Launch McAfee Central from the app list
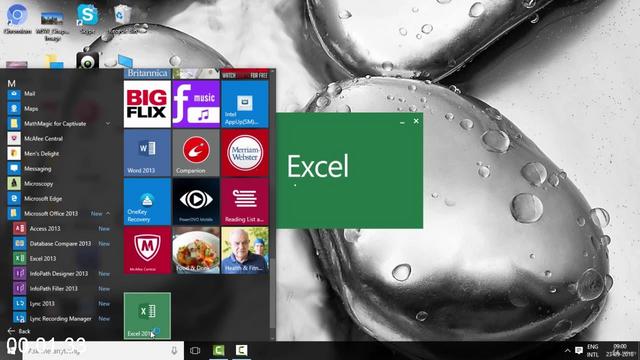This screenshot has width=640, height=360. point(59,138)
